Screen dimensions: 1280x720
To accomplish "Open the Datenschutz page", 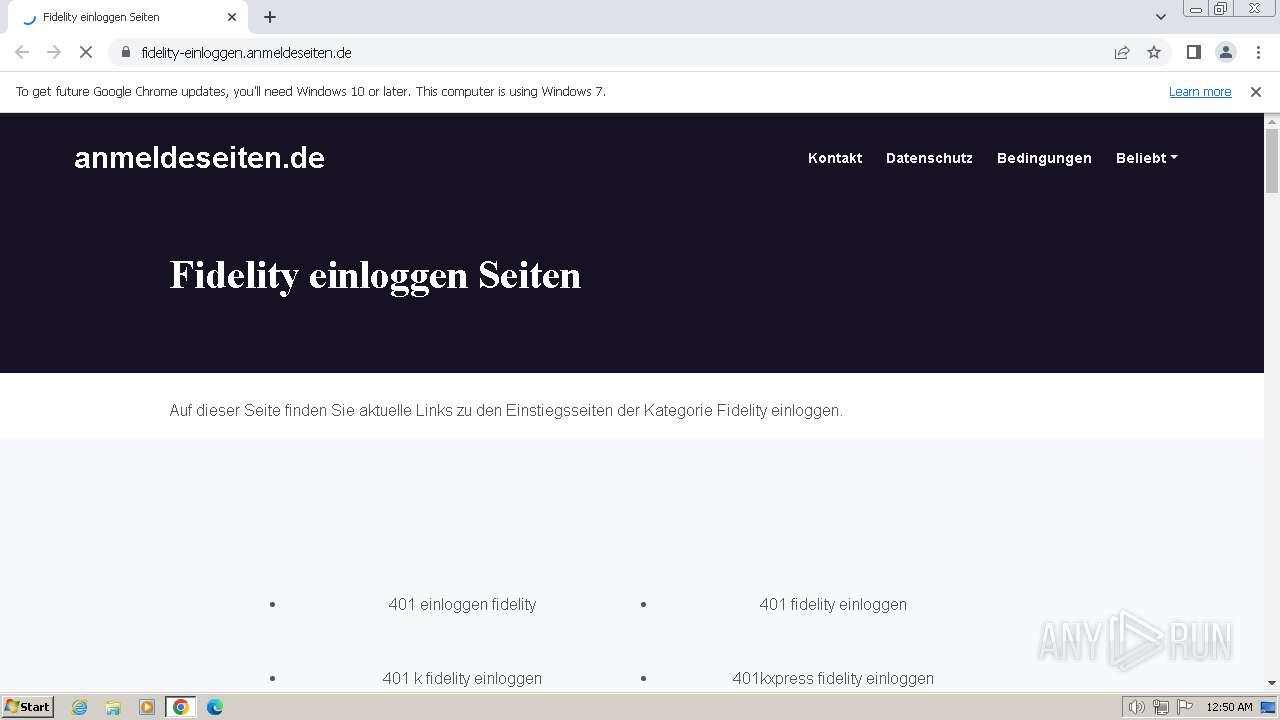I will coord(929,158).
